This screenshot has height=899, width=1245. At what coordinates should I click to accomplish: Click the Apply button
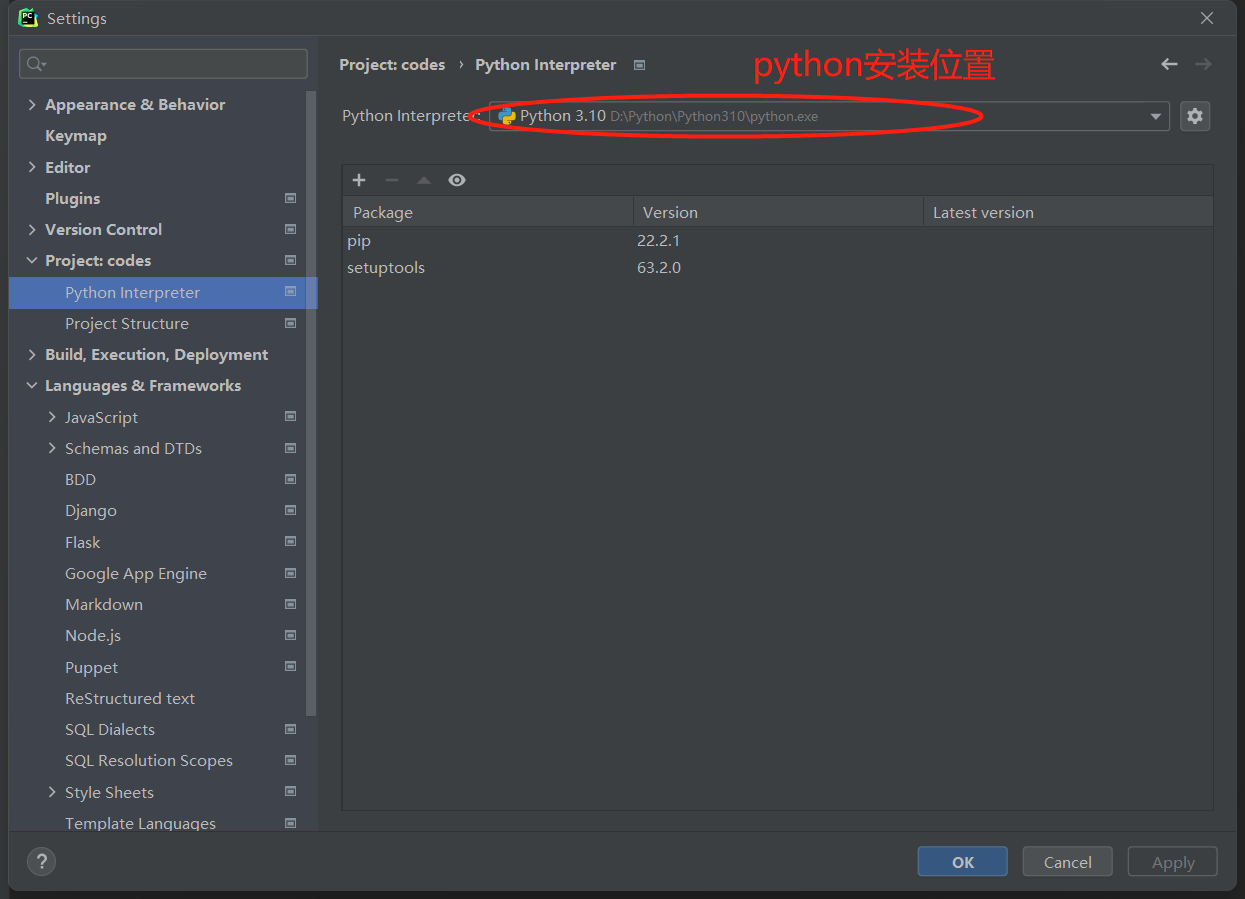[x=1173, y=862]
